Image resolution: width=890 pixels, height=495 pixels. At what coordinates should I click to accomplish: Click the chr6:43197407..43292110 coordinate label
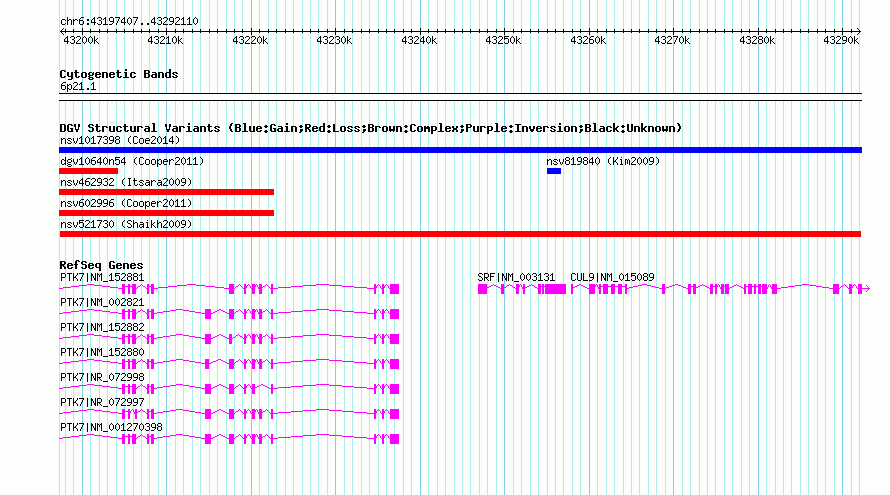[x=129, y=22]
